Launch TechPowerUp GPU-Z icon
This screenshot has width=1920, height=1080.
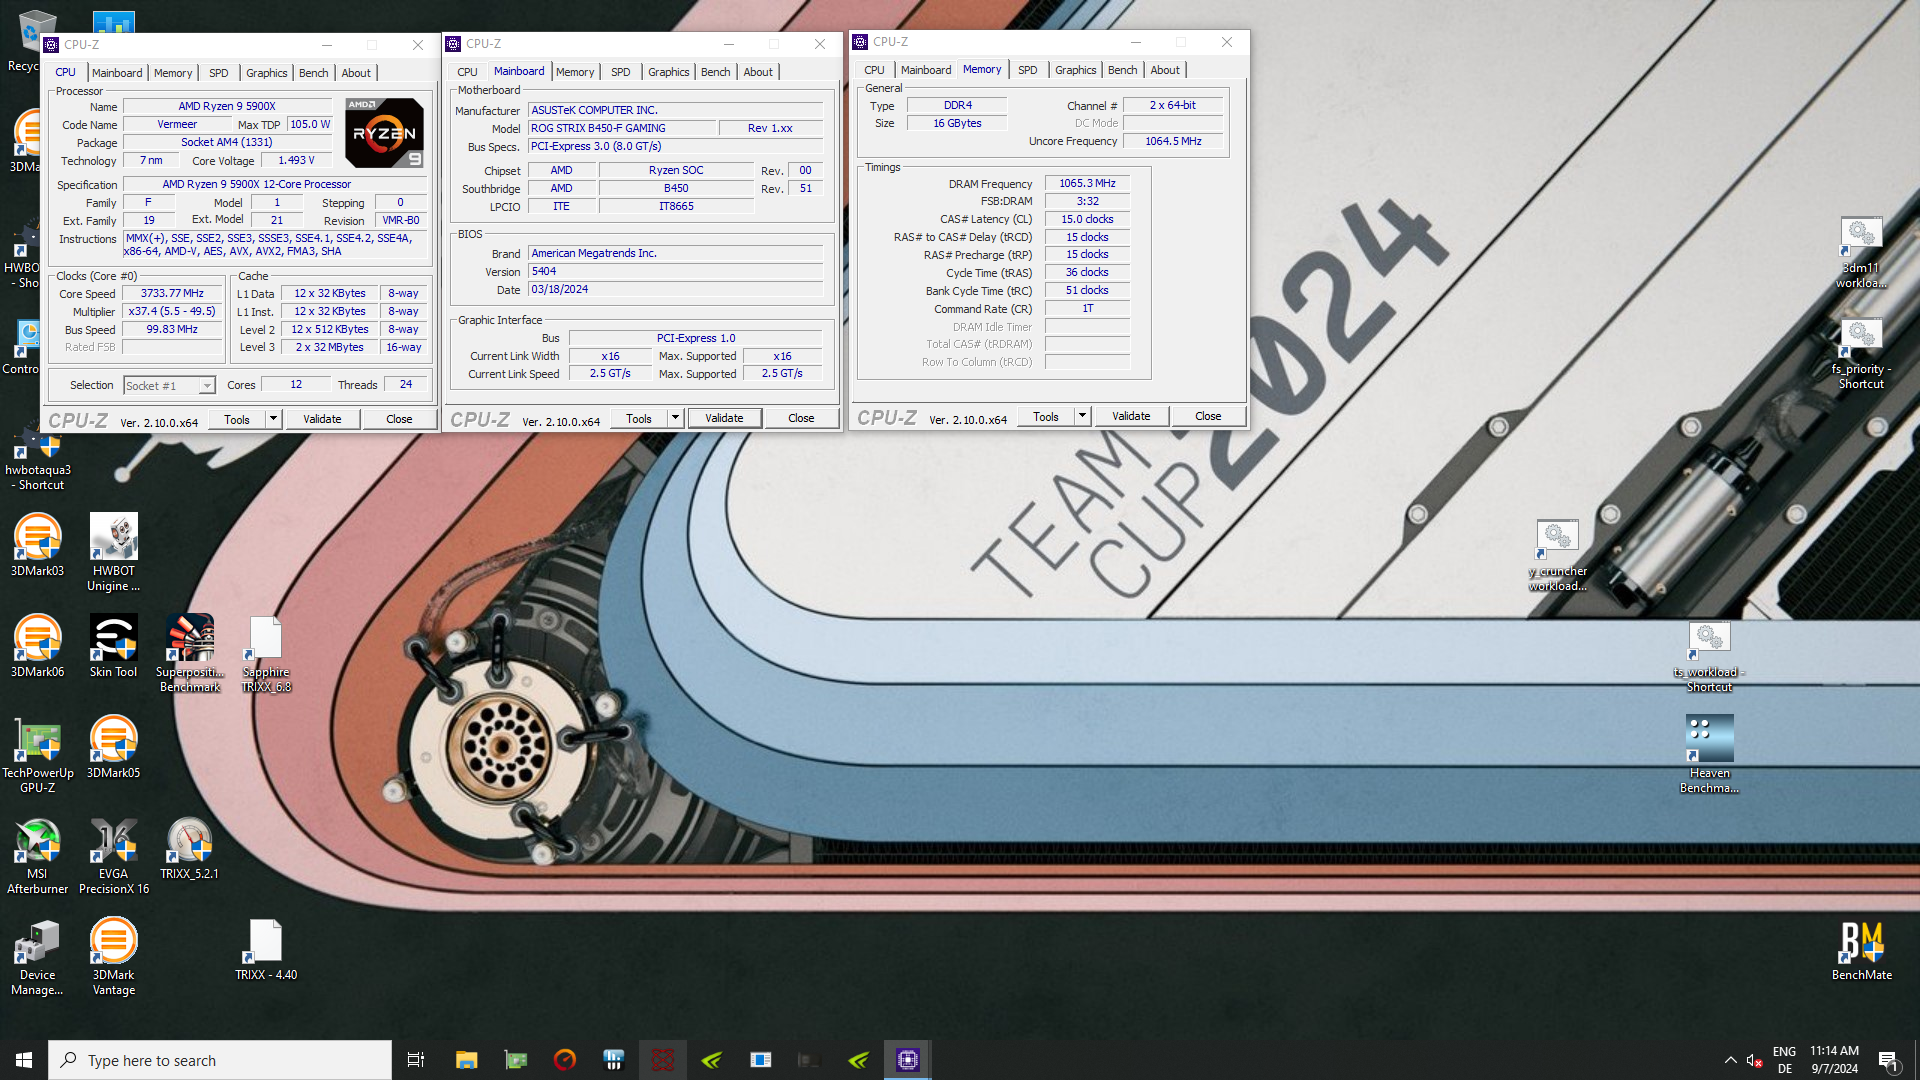pyautogui.click(x=38, y=754)
